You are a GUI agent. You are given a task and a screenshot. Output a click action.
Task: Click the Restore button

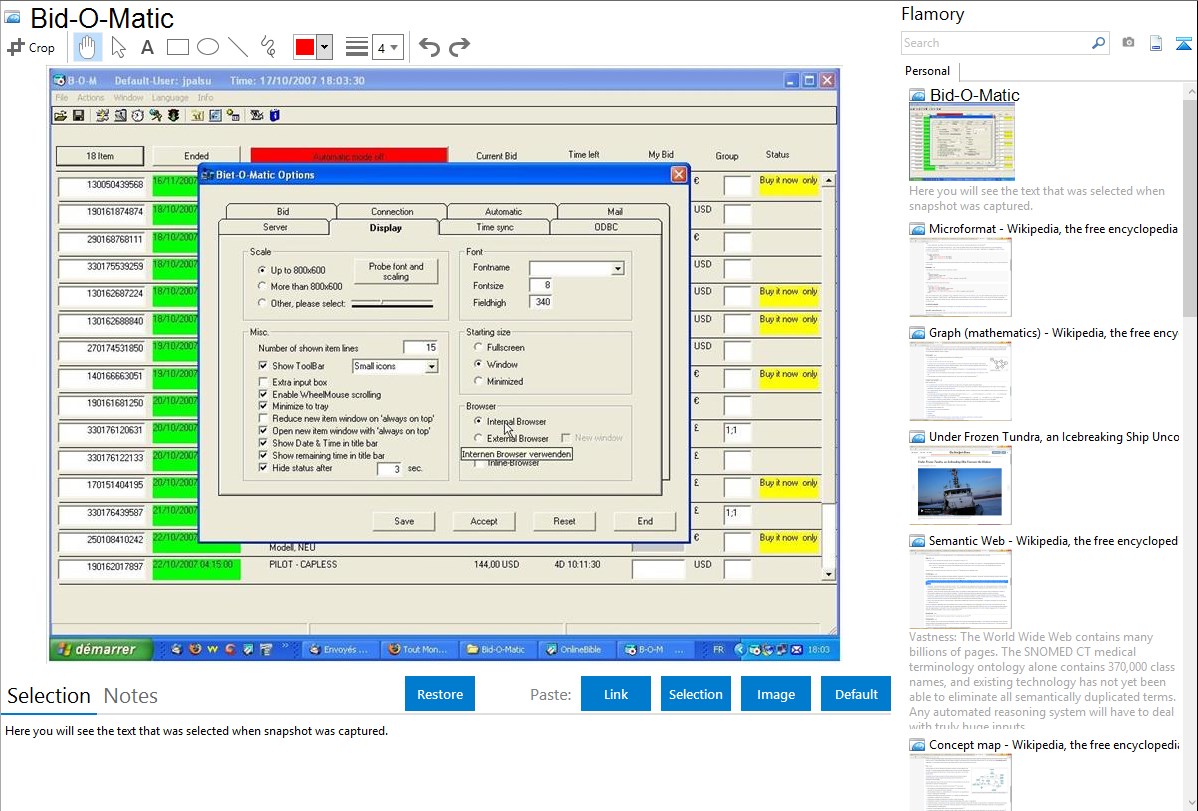pos(440,694)
